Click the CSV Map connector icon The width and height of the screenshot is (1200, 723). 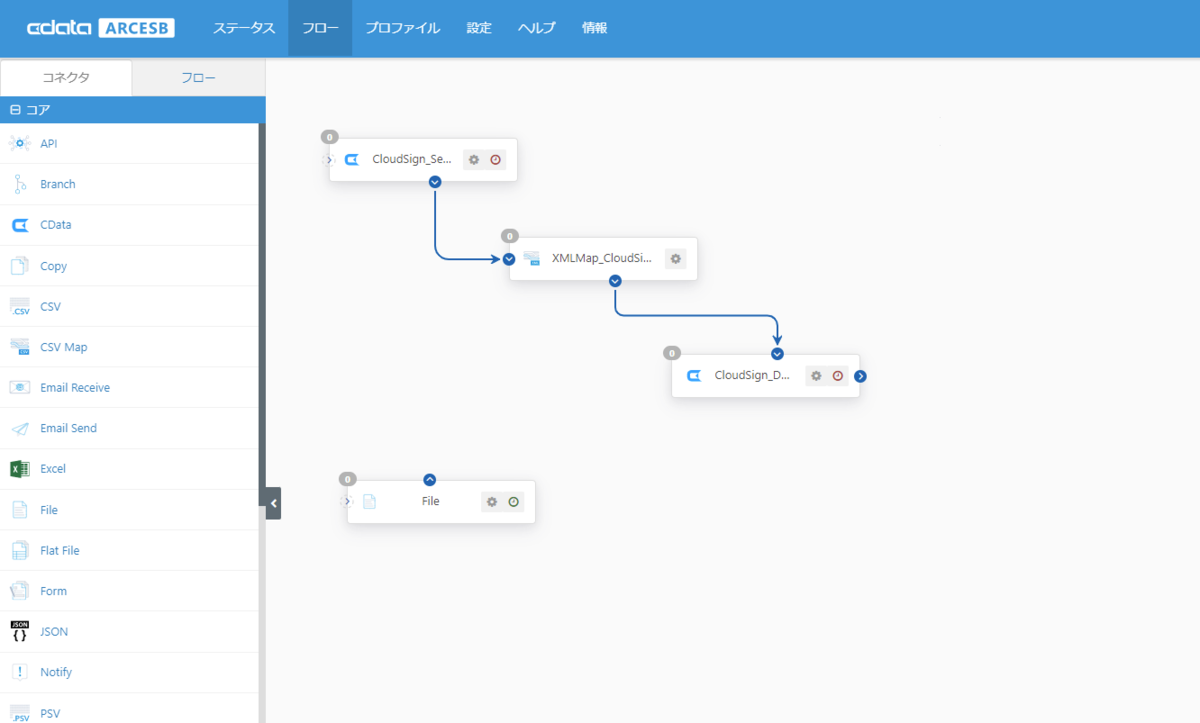tap(20, 347)
